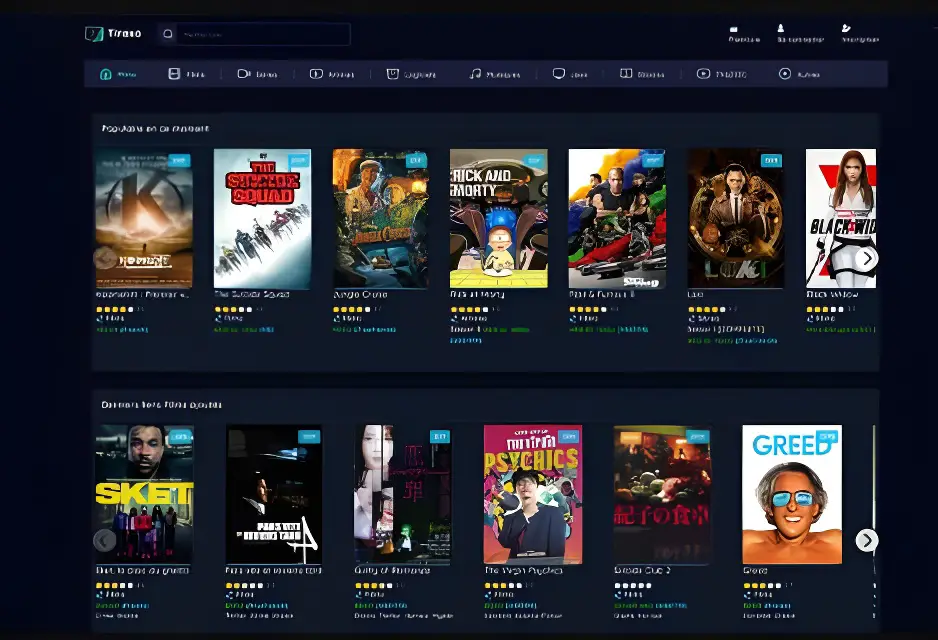938x640 pixels.
Task: Open the Kaamelott poster with large K
Action: pos(144,219)
